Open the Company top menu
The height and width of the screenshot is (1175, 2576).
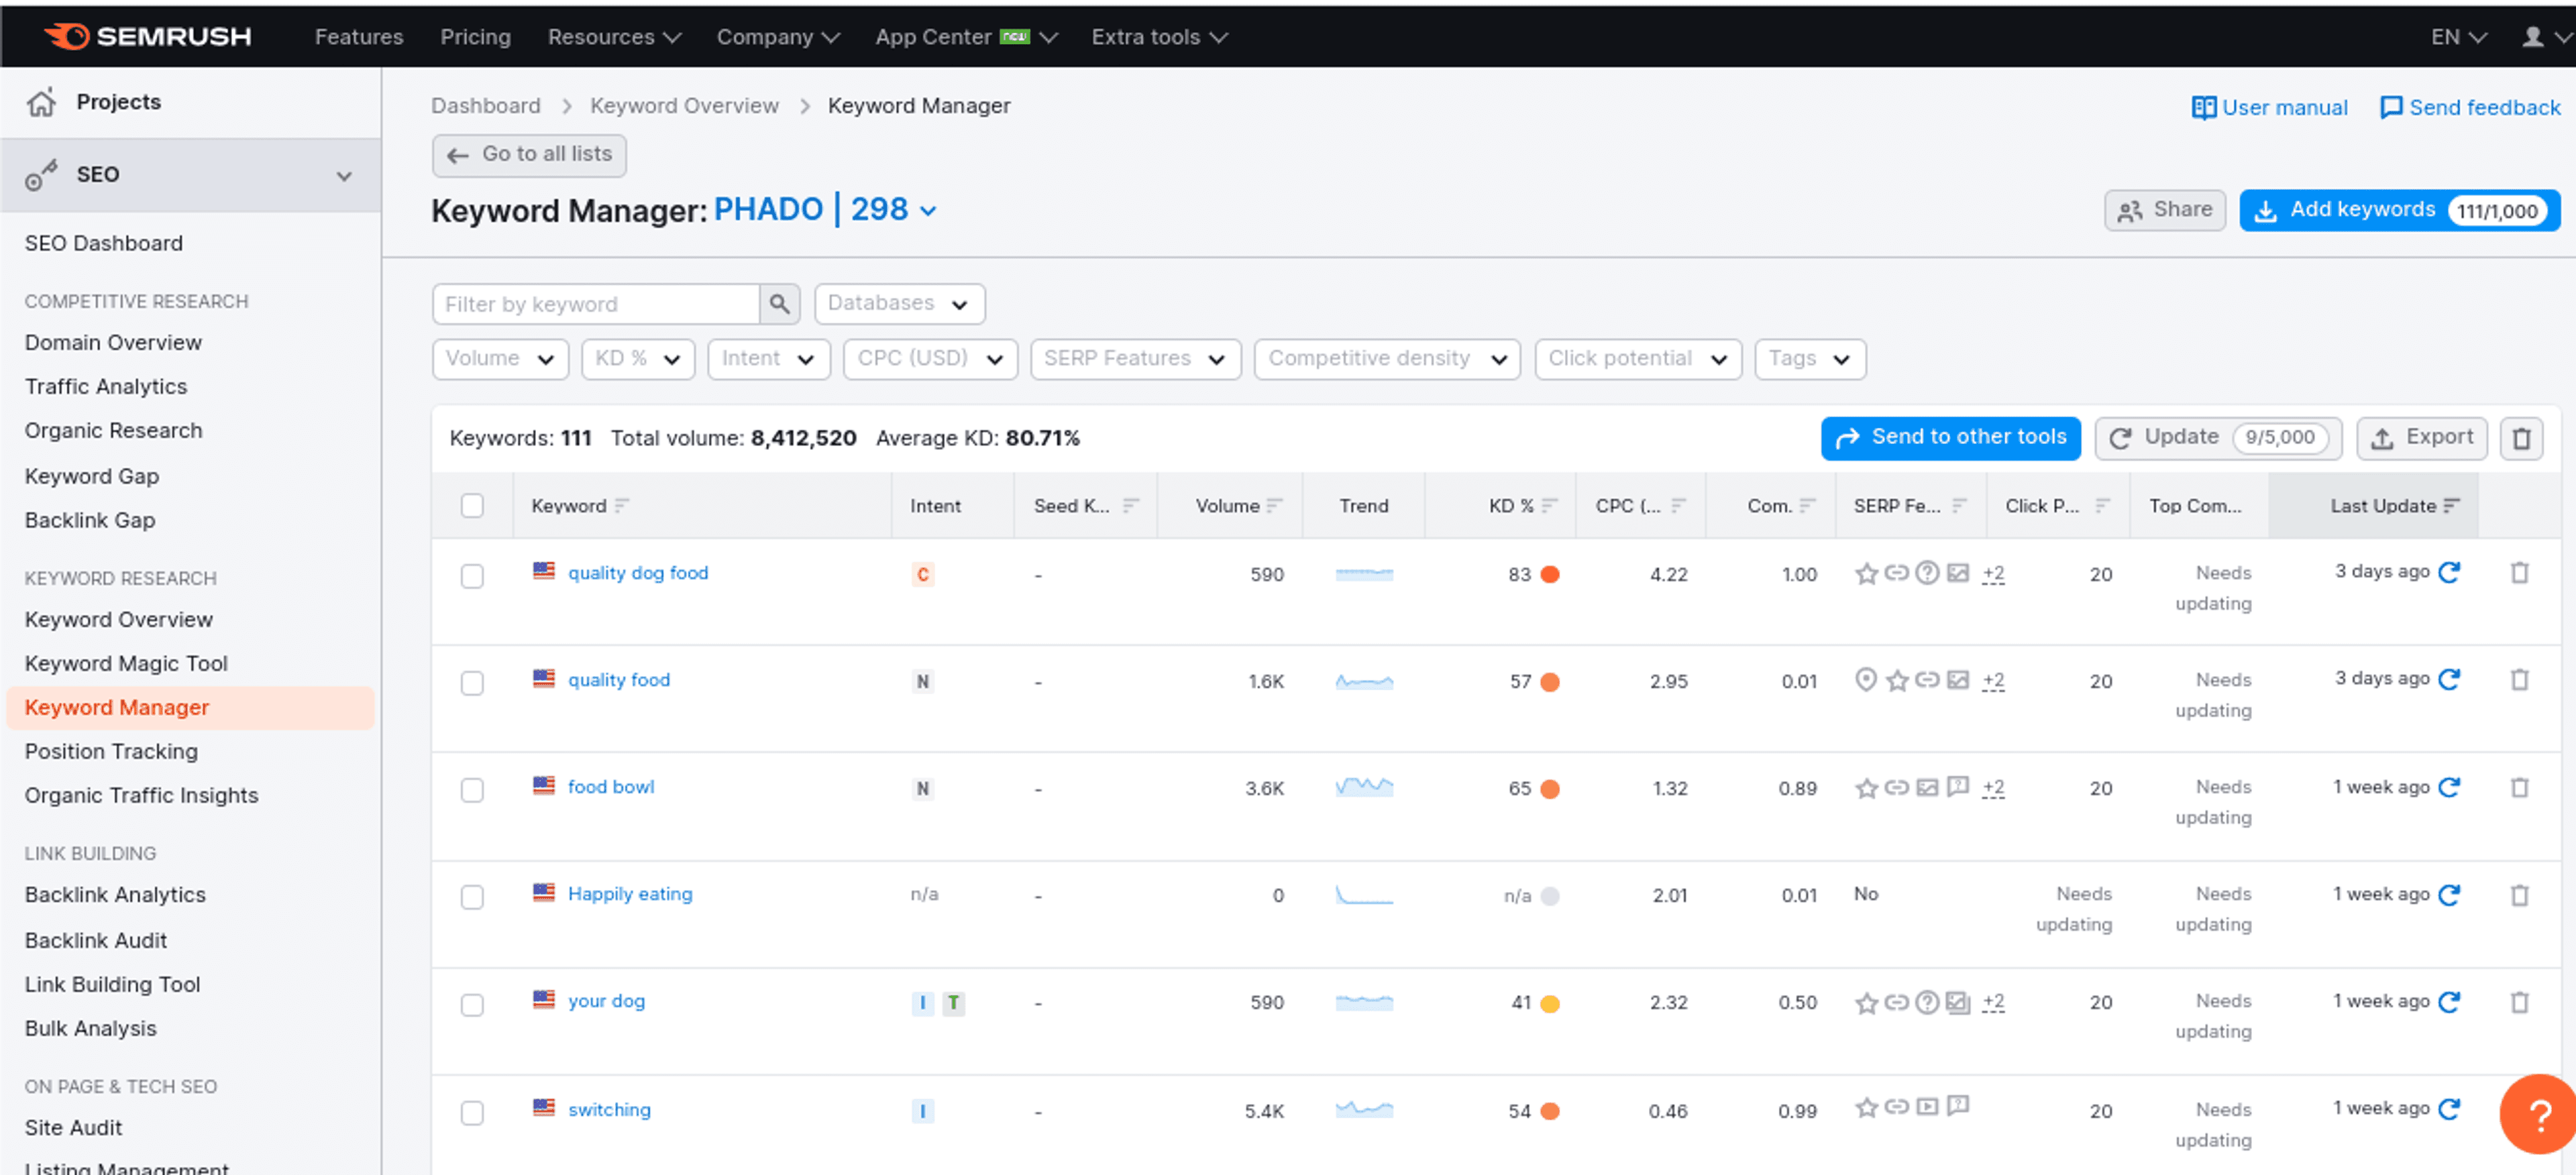point(778,37)
